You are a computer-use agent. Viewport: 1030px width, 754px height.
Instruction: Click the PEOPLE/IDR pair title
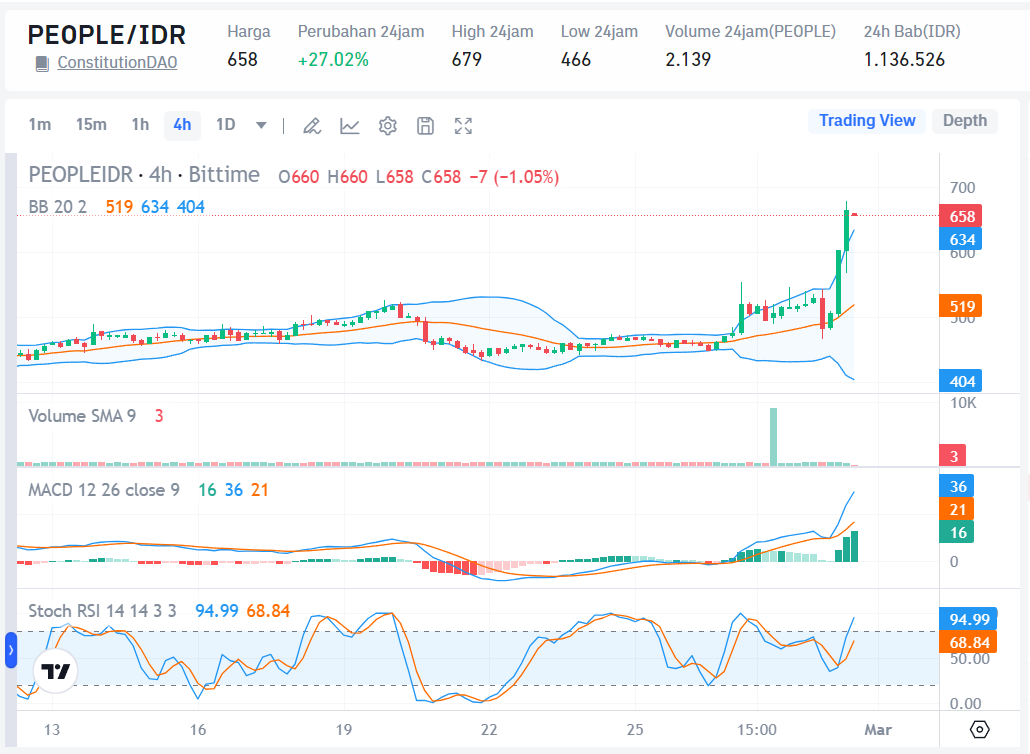click(106, 35)
